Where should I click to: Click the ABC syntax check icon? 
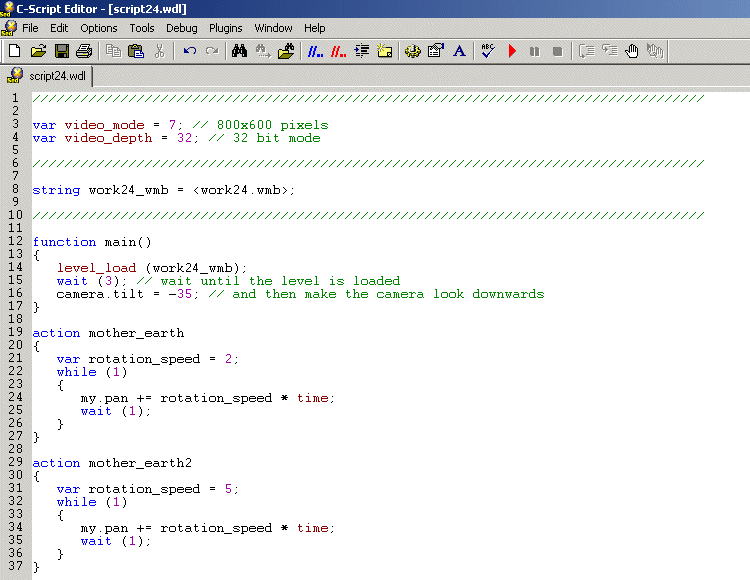point(487,51)
